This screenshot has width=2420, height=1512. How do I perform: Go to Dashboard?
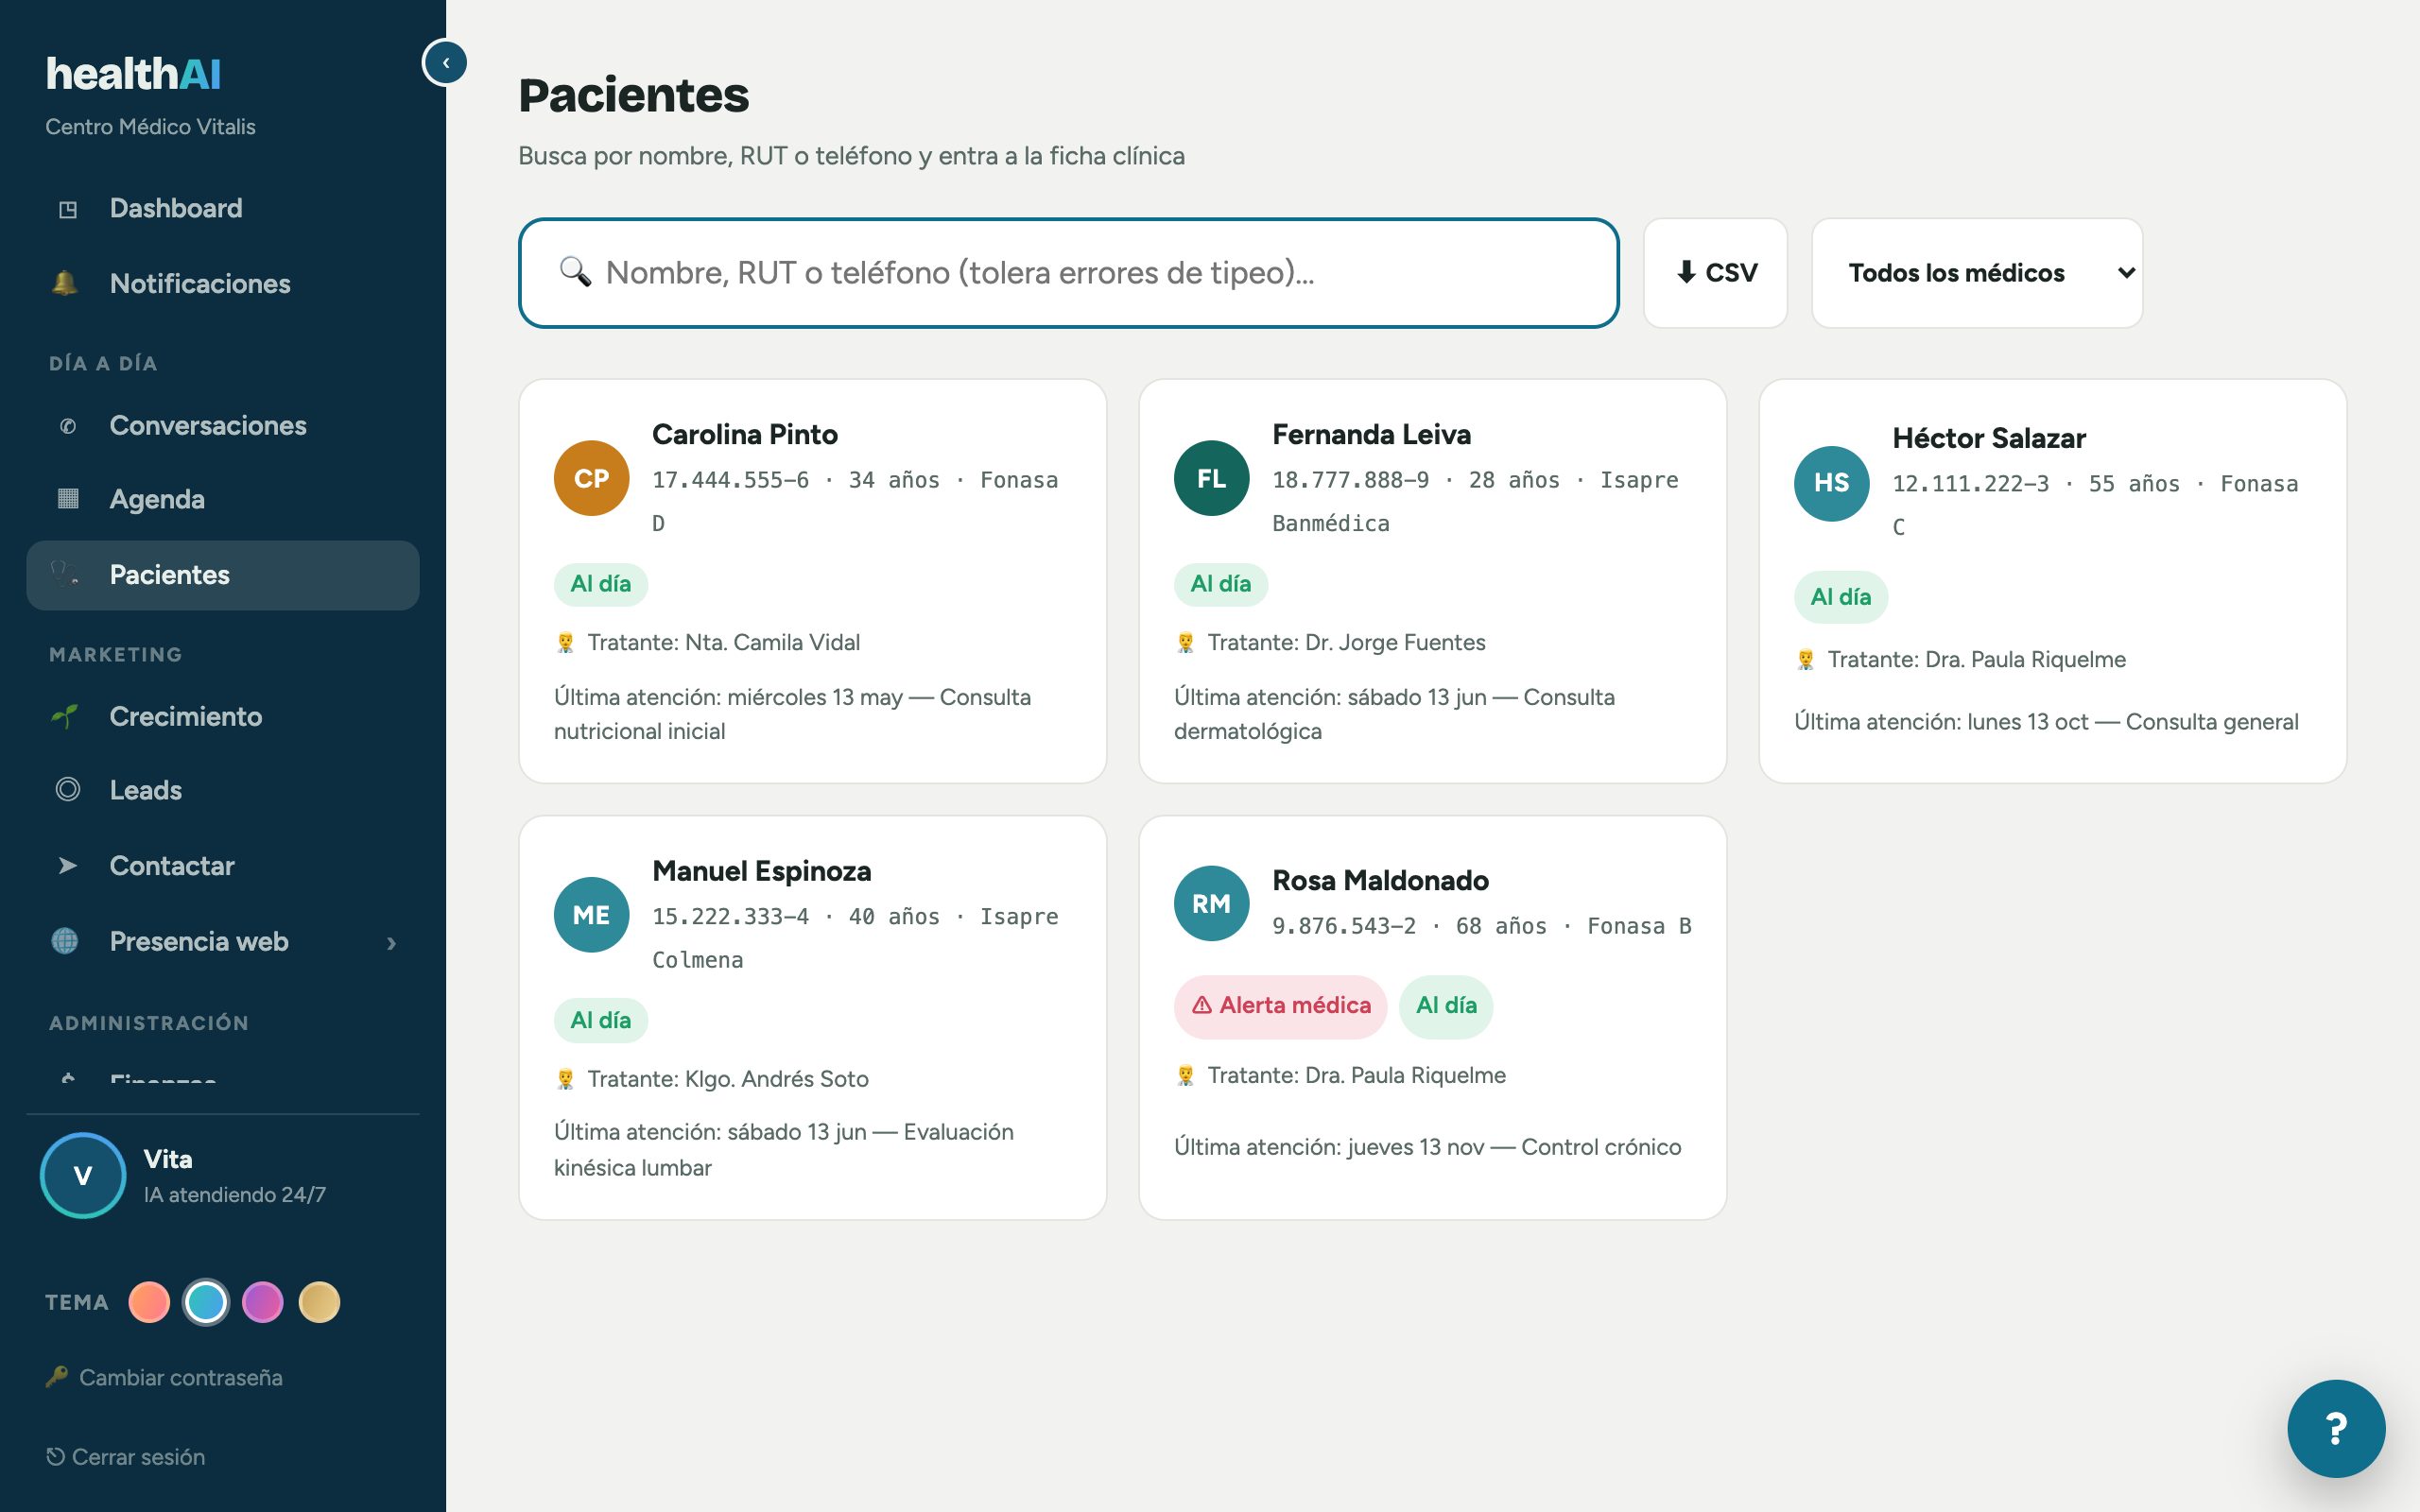222,209
